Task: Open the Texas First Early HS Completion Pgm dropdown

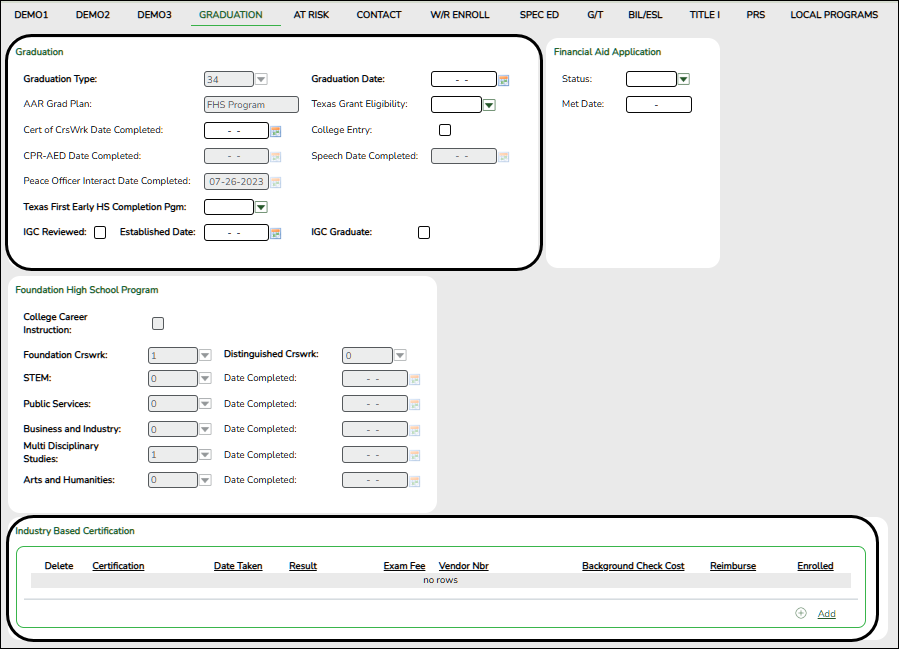Action: (259, 206)
